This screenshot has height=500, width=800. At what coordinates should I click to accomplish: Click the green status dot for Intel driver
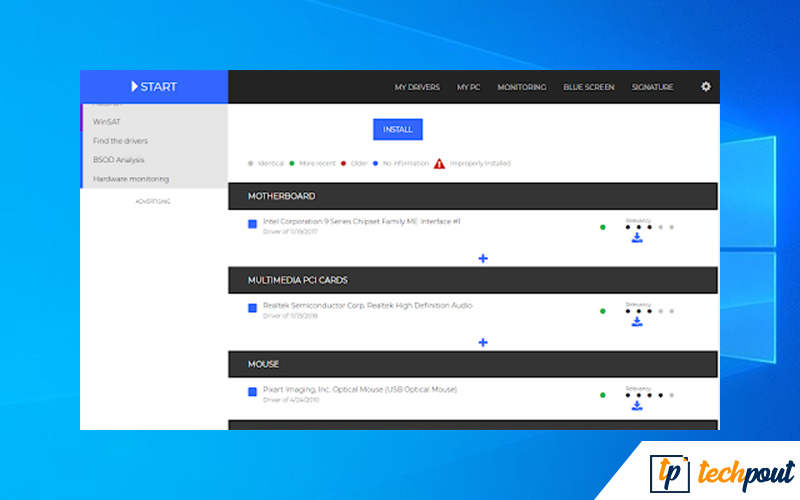coord(602,227)
